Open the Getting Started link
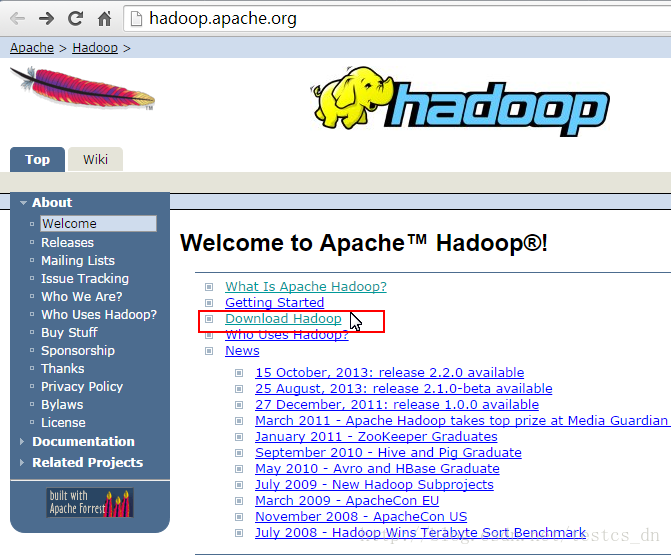Viewport: 671px width, 555px height. [x=274, y=303]
